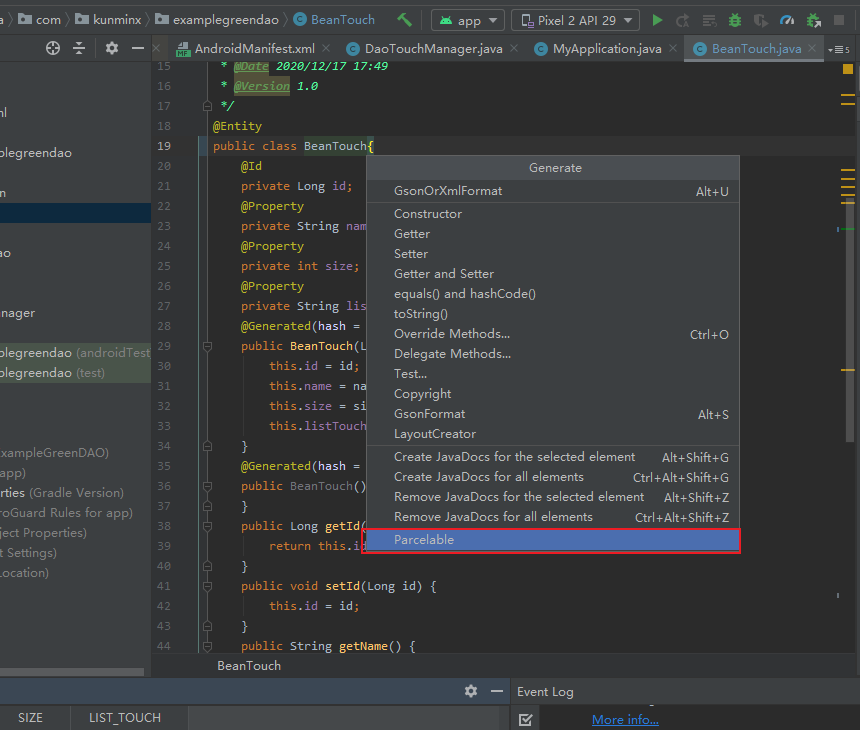Click BeanTouch breadcrumb in navigation bar
This screenshot has width=860, height=730.
(334, 20)
